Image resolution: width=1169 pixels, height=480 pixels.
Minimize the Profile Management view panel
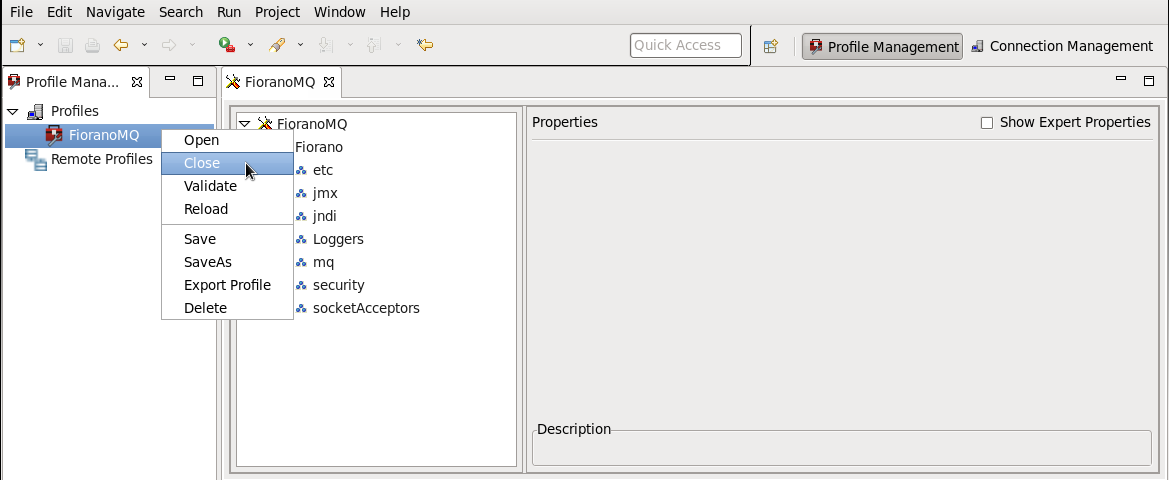[171, 81]
